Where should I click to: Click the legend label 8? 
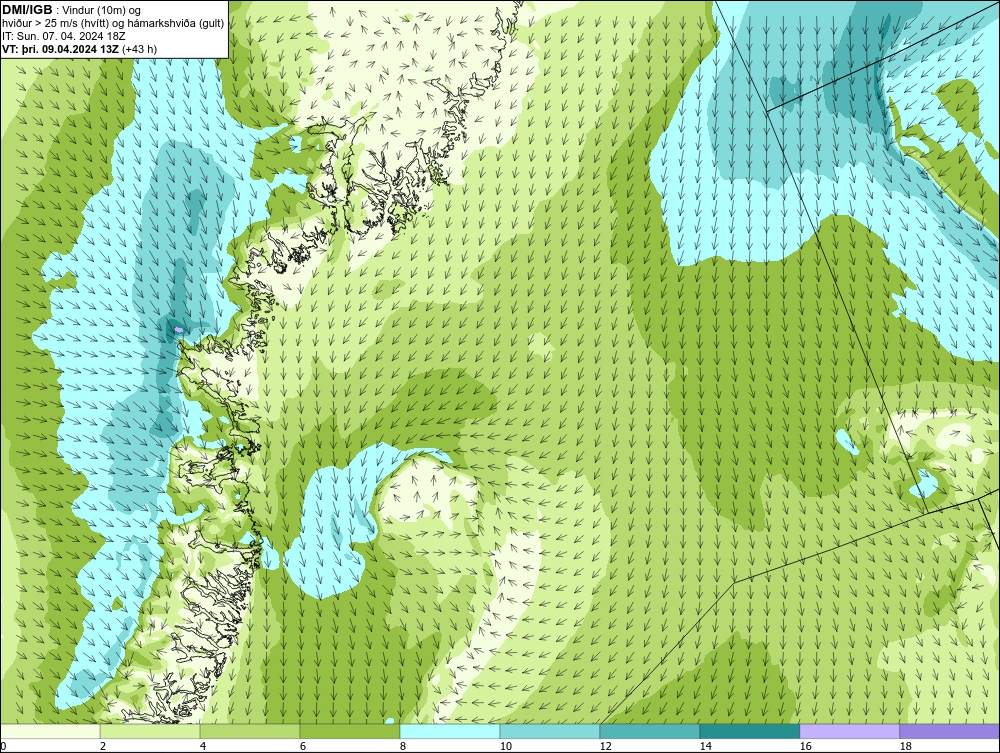coord(402,746)
